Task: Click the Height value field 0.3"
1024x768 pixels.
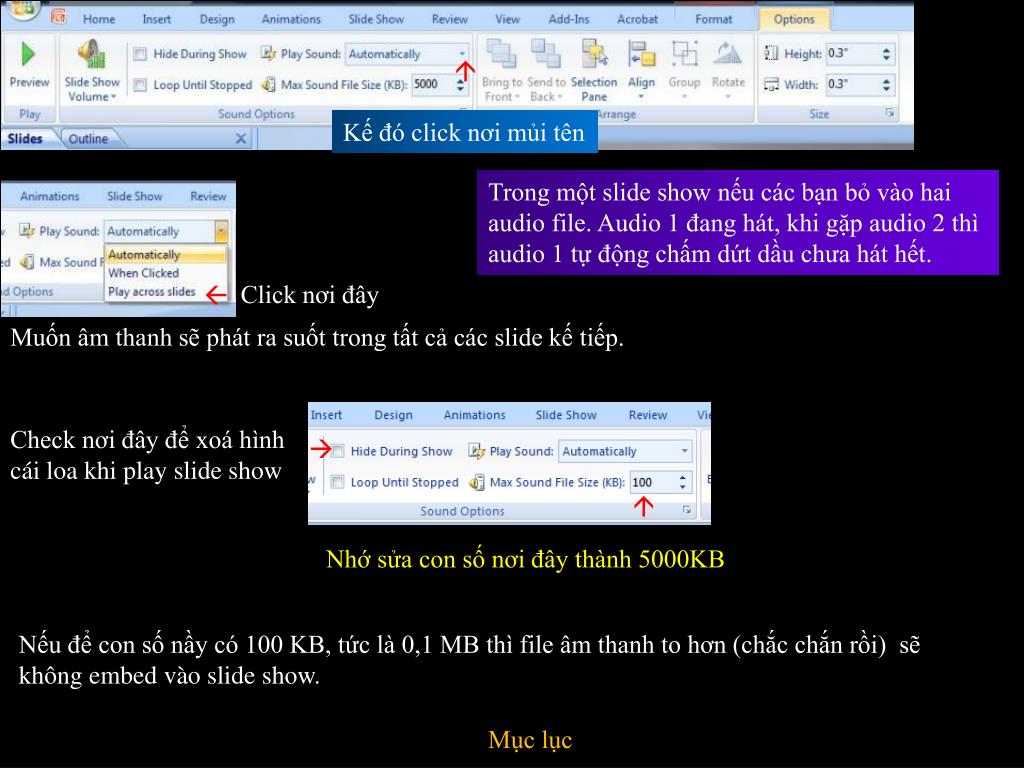Action: [853, 54]
